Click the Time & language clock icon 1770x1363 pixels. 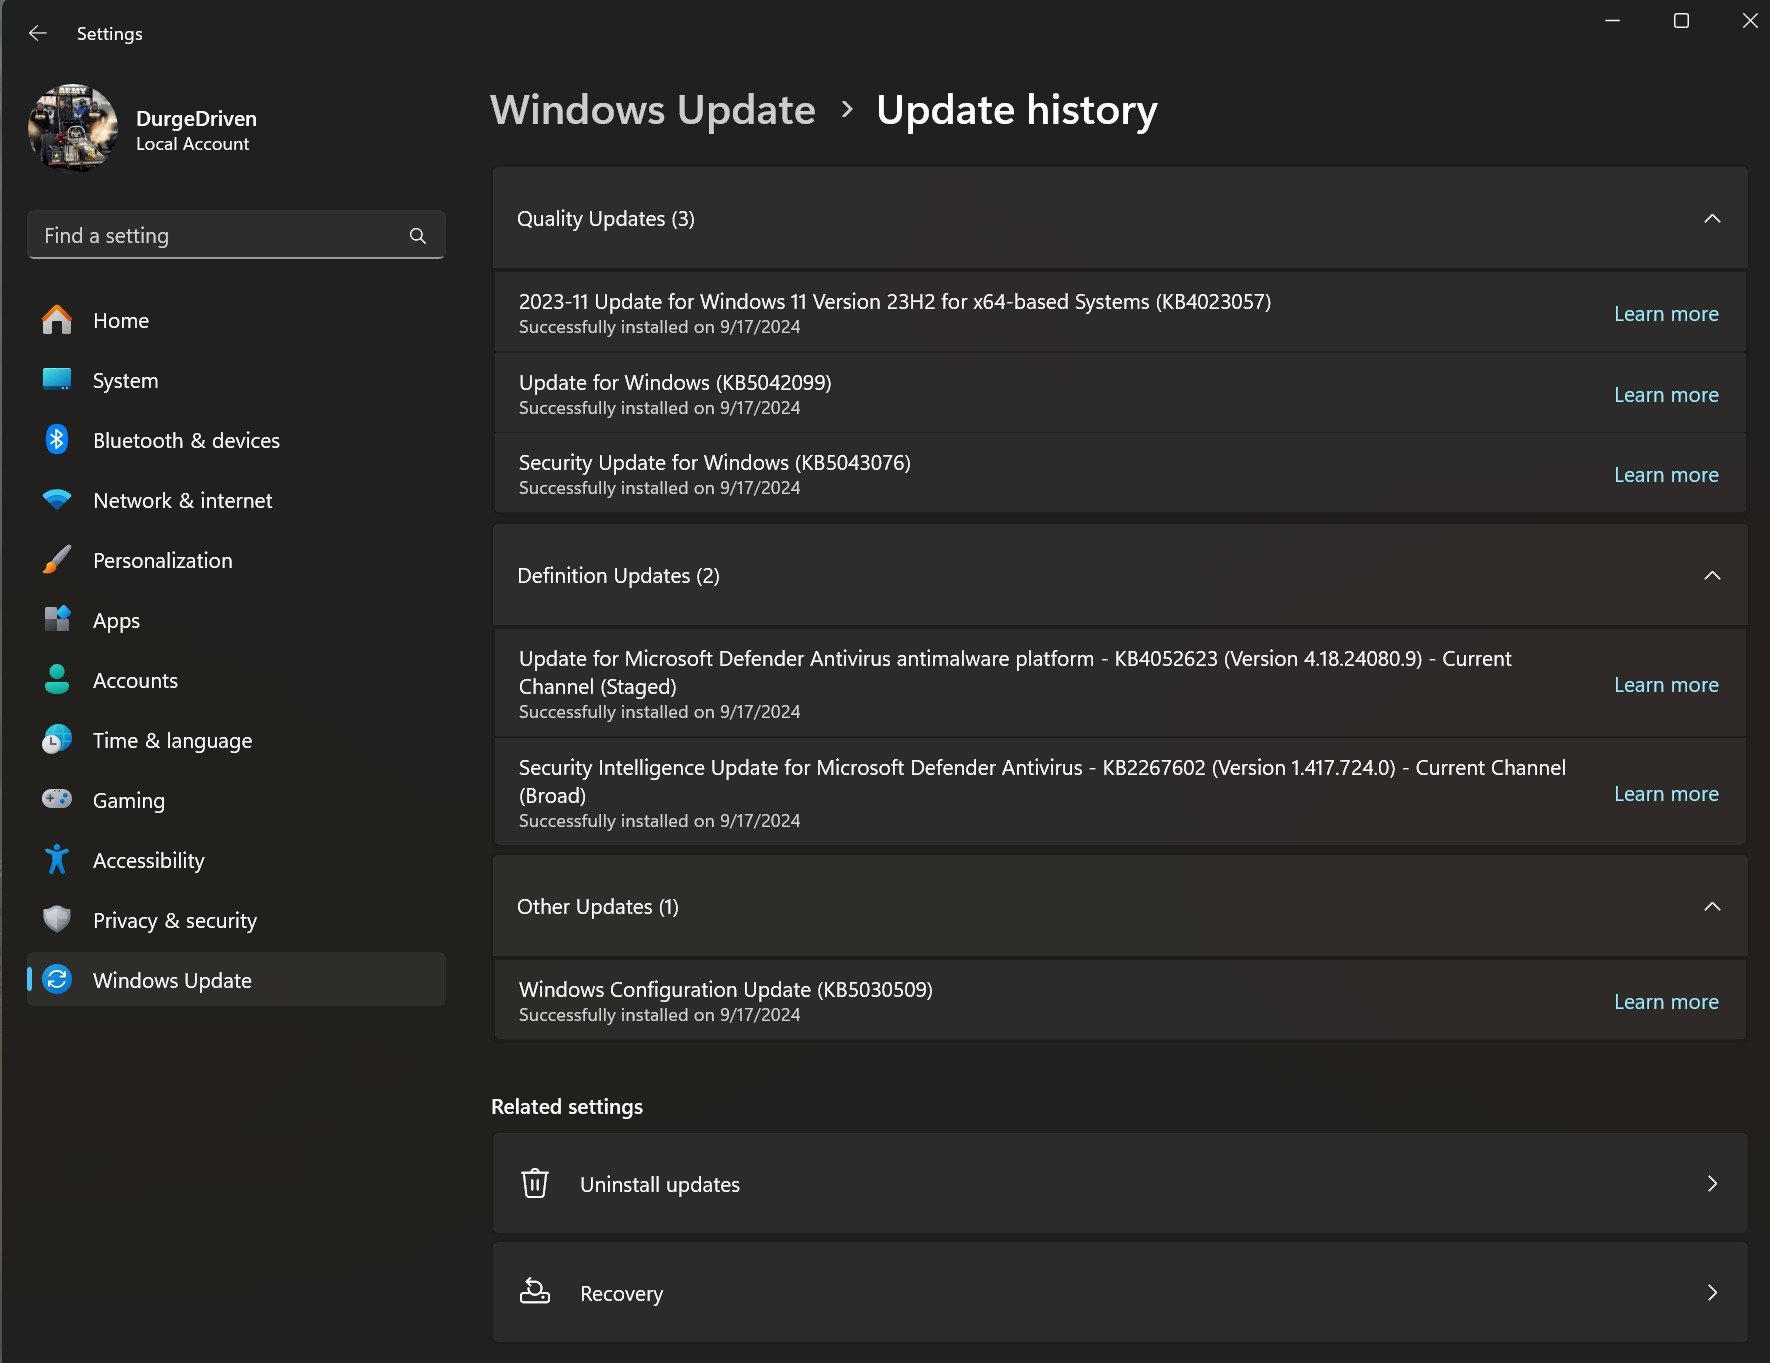[x=57, y=740]
